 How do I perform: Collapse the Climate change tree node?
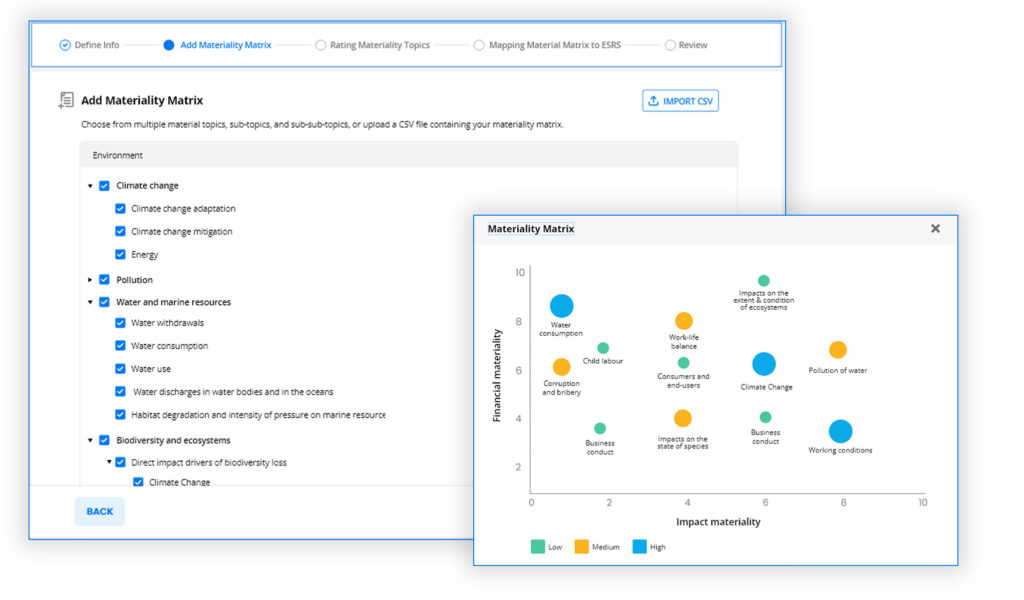(88, 185)
